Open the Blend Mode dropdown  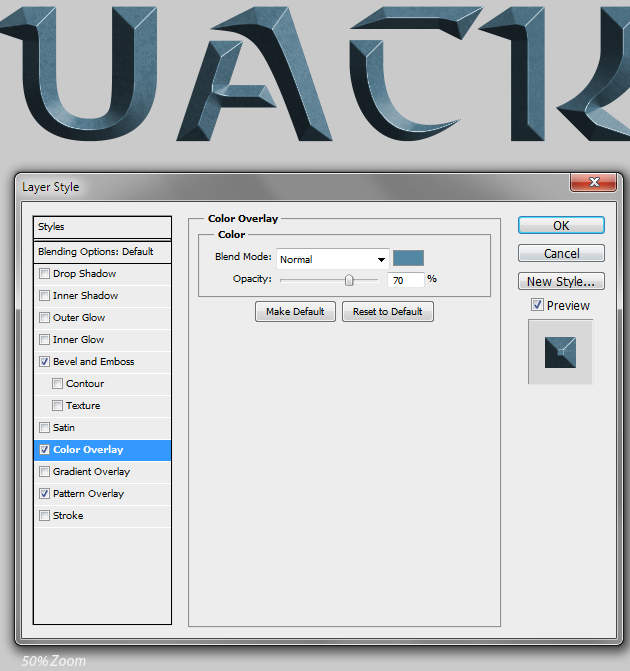pyautogui.click(x=332, y=259)
